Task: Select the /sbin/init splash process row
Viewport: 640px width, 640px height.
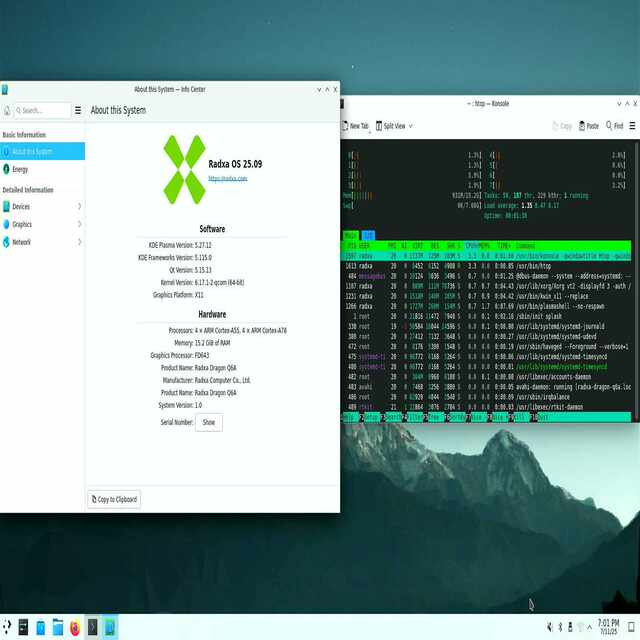Action: (x=486, y=316)
